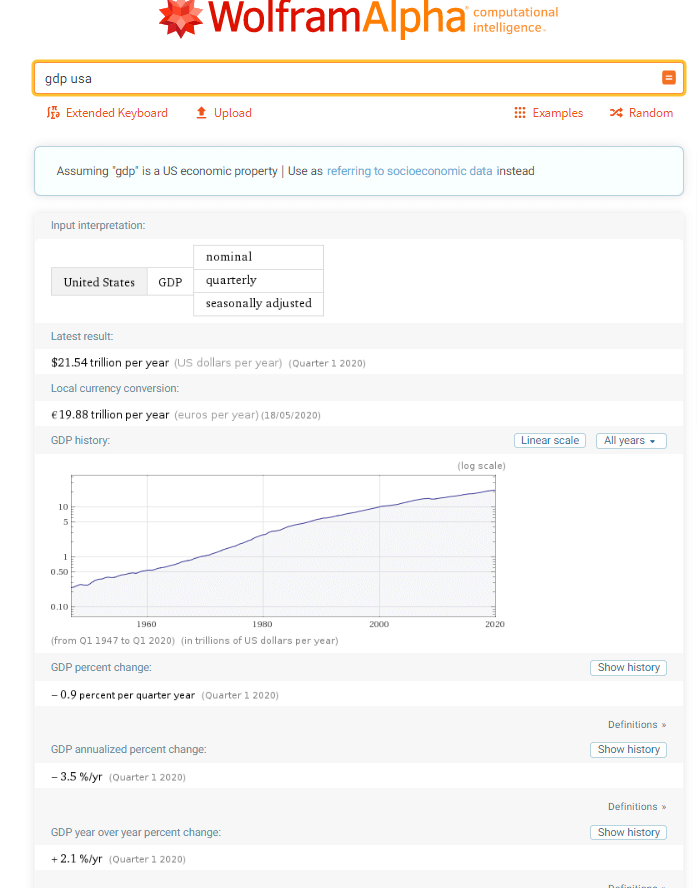Click the WolframAlpha wordmark text
This screenshot has width=697, height=888.
337,18
